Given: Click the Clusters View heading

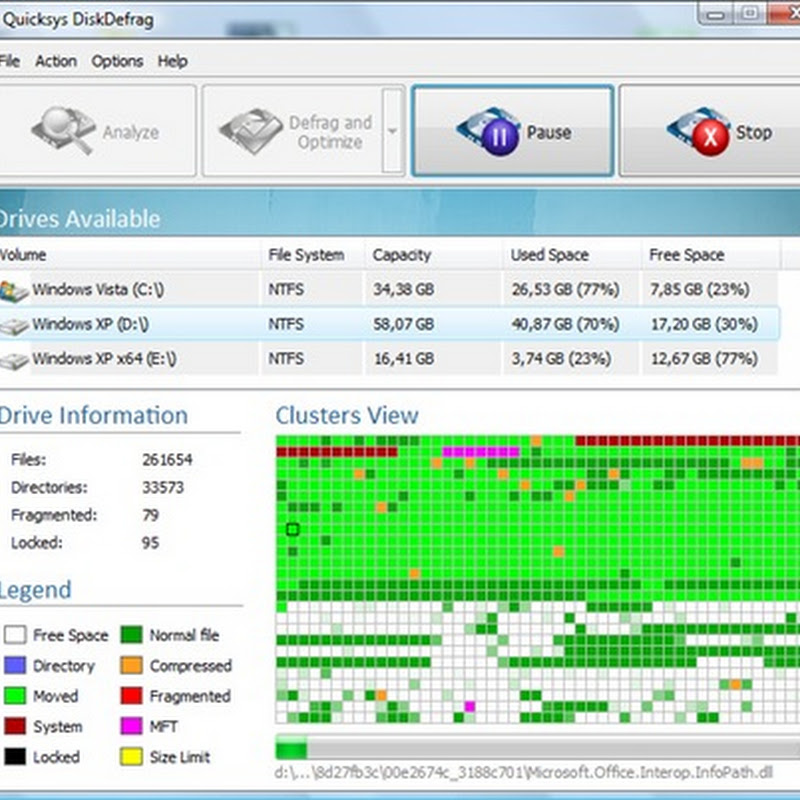Looking at the screenshot, I should (x=347, y=415).
